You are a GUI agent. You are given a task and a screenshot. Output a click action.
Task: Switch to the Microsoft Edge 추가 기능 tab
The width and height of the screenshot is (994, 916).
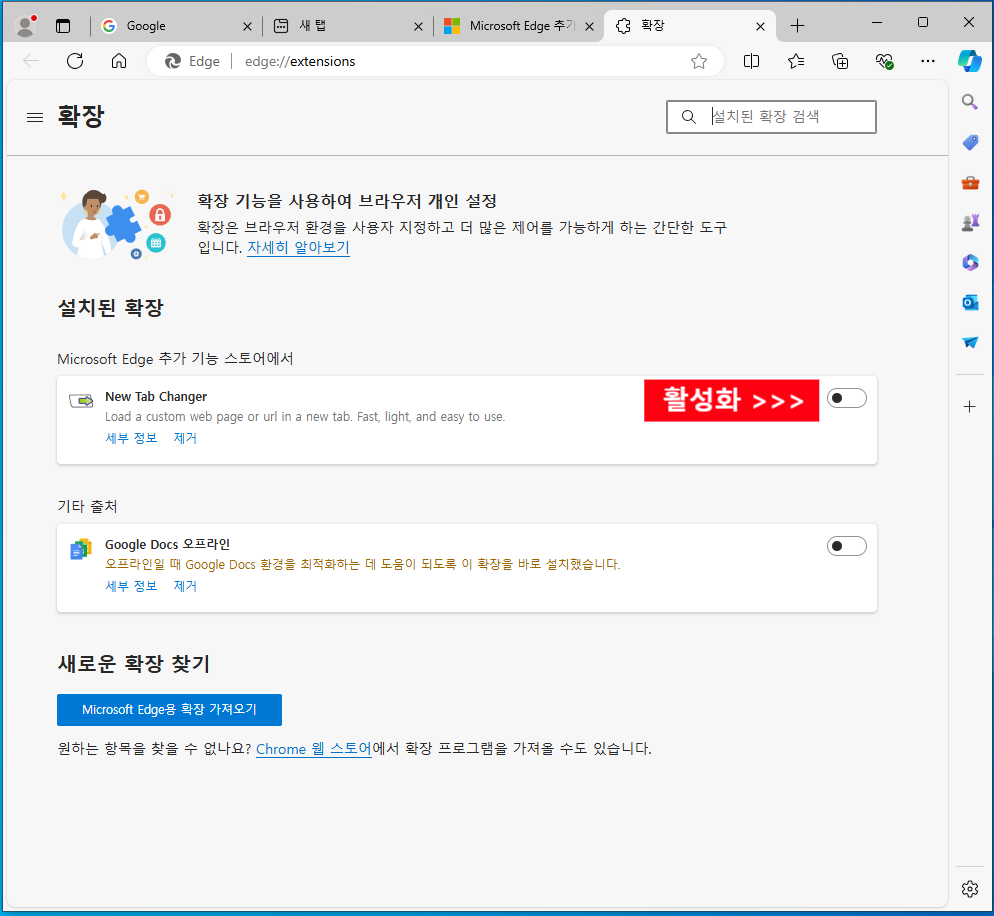click(519, 26)
